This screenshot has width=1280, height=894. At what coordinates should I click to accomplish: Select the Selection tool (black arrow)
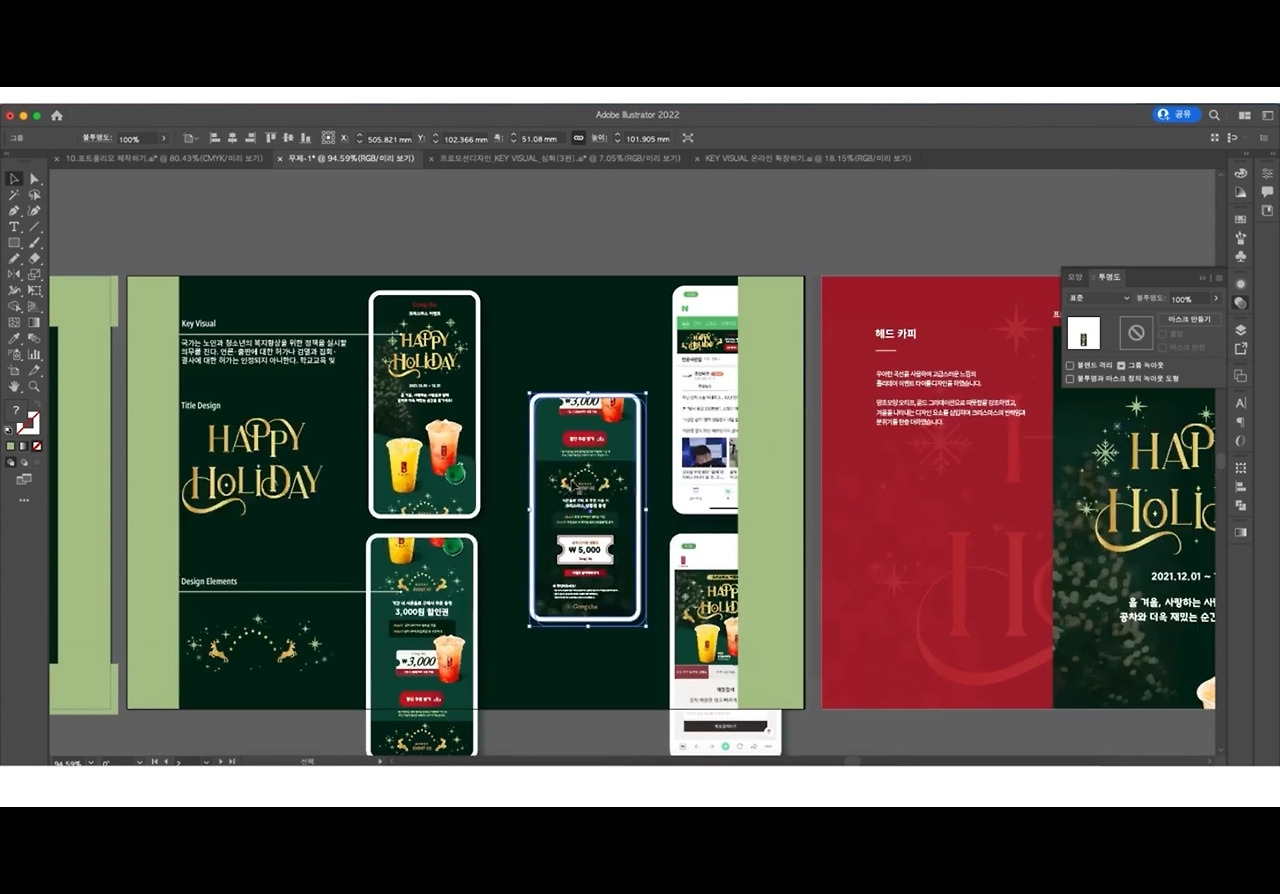tap(14, 179)
